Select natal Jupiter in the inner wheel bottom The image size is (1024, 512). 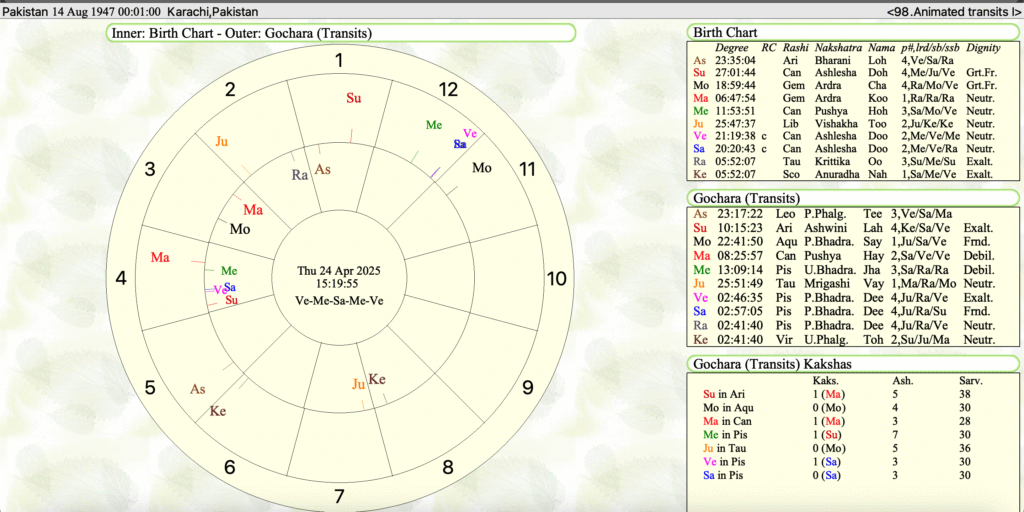click(358, 384)
